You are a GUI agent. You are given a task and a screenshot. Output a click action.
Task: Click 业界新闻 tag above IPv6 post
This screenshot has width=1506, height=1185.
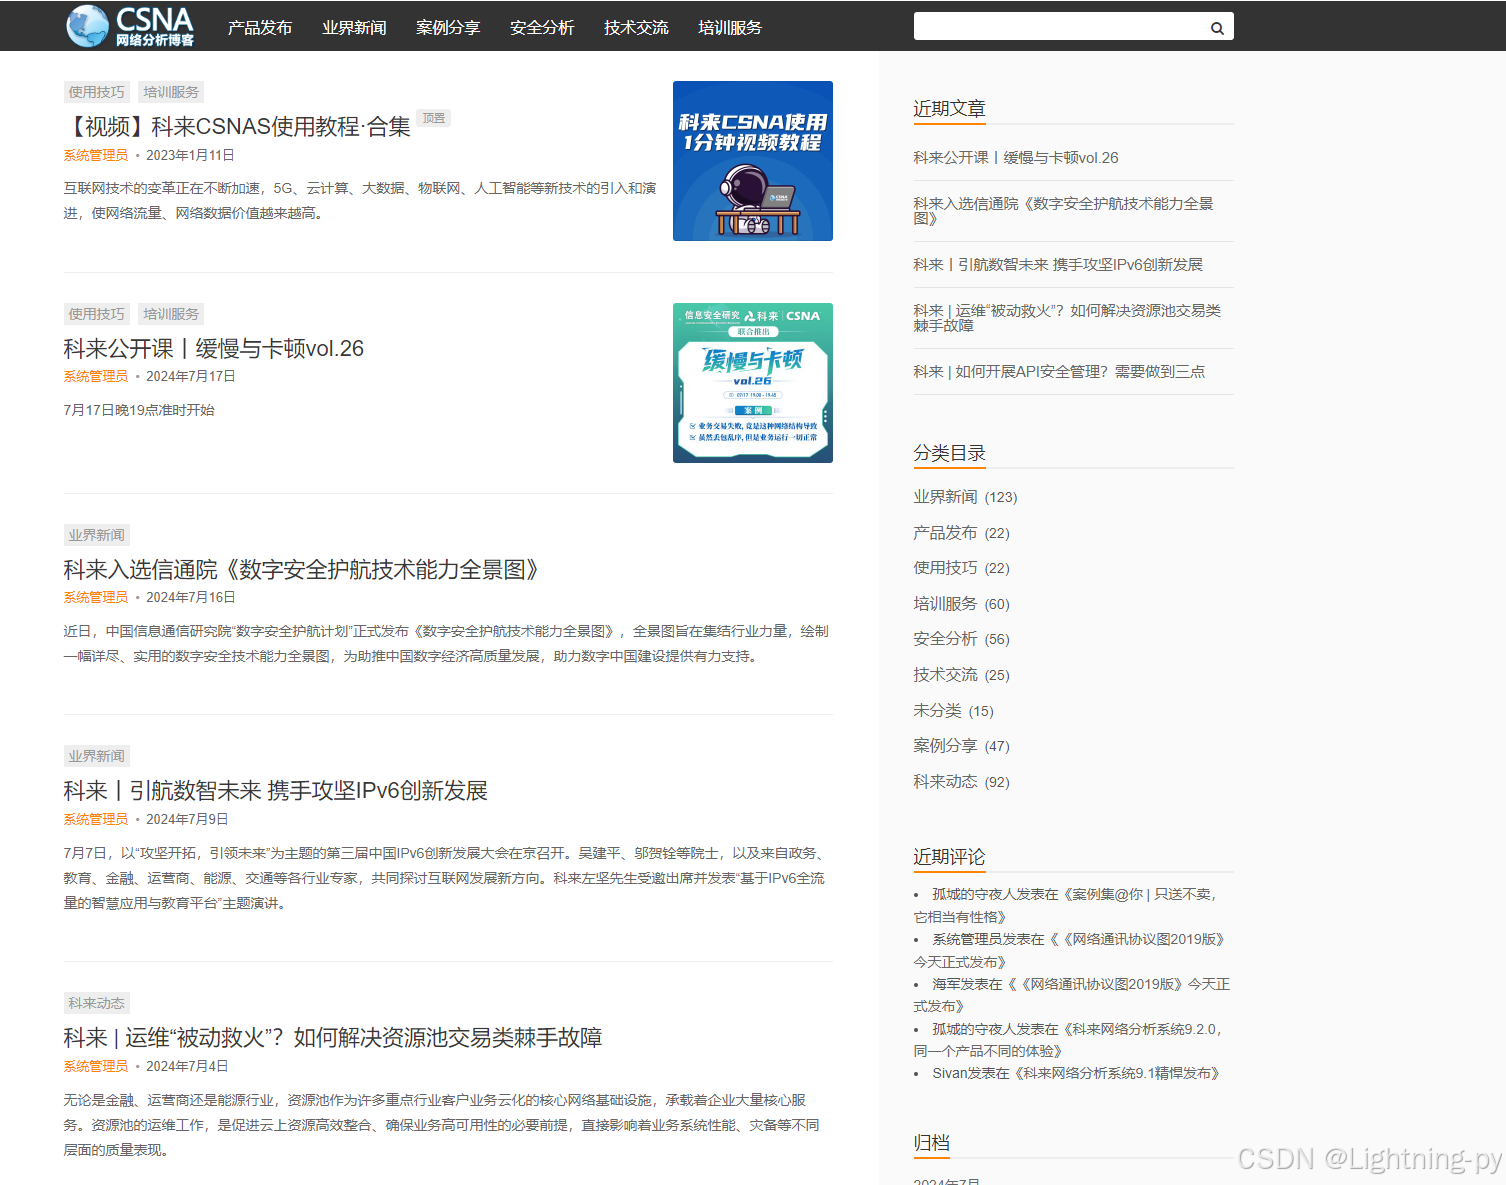[97, 756]
